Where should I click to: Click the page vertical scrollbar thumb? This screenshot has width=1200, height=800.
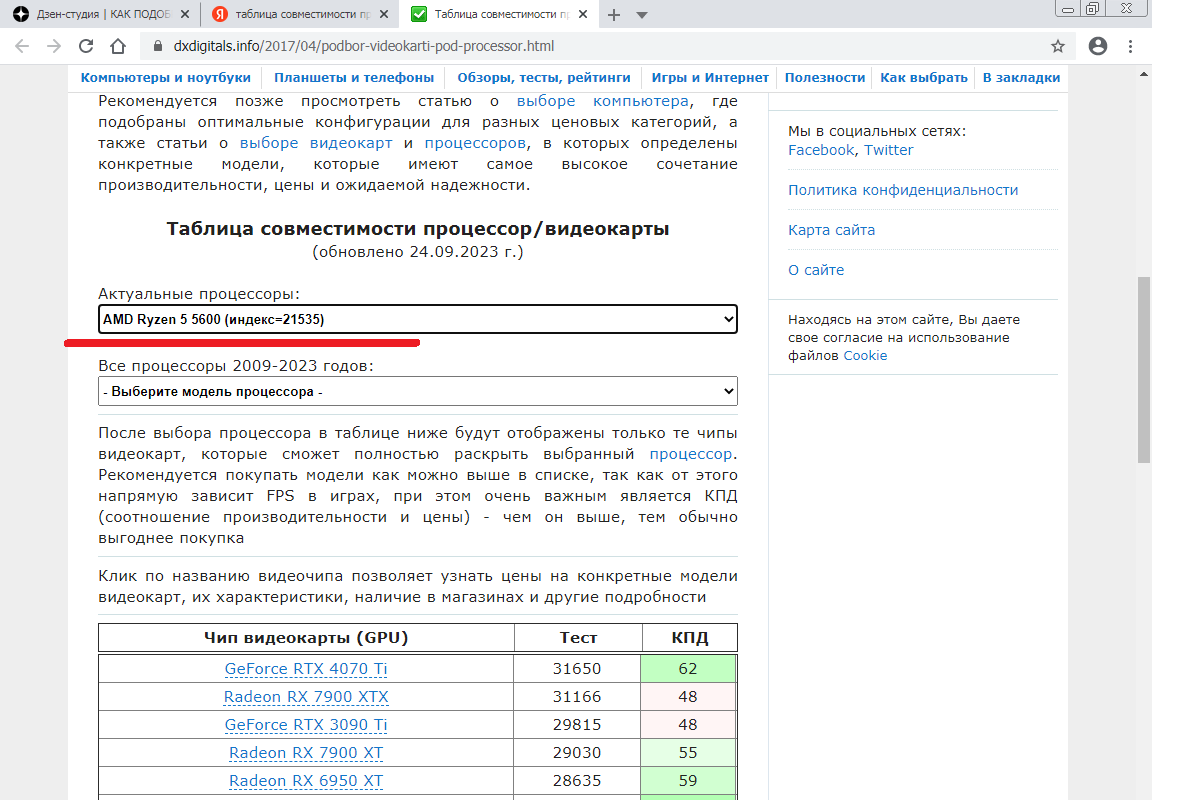coord(1144,370)
